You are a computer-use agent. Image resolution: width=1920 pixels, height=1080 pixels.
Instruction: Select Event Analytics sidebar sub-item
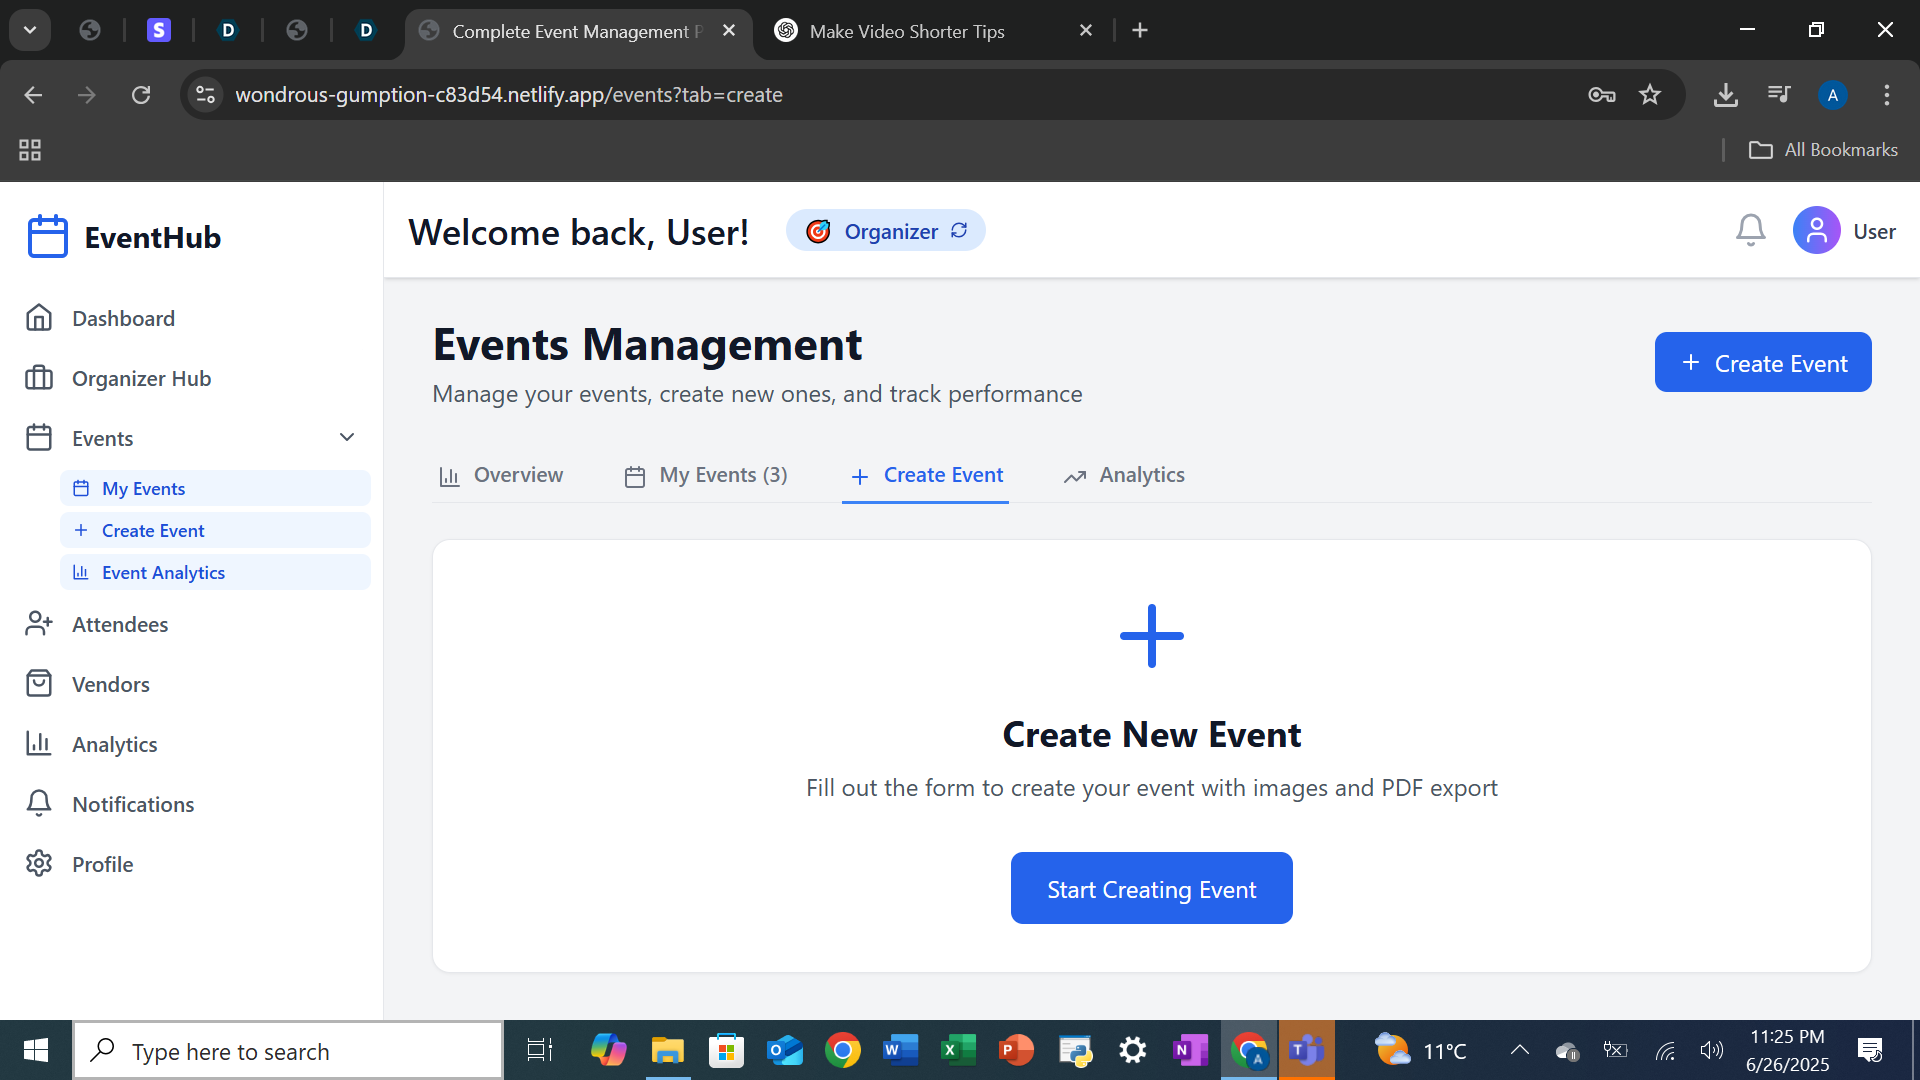tap(163, 572)
